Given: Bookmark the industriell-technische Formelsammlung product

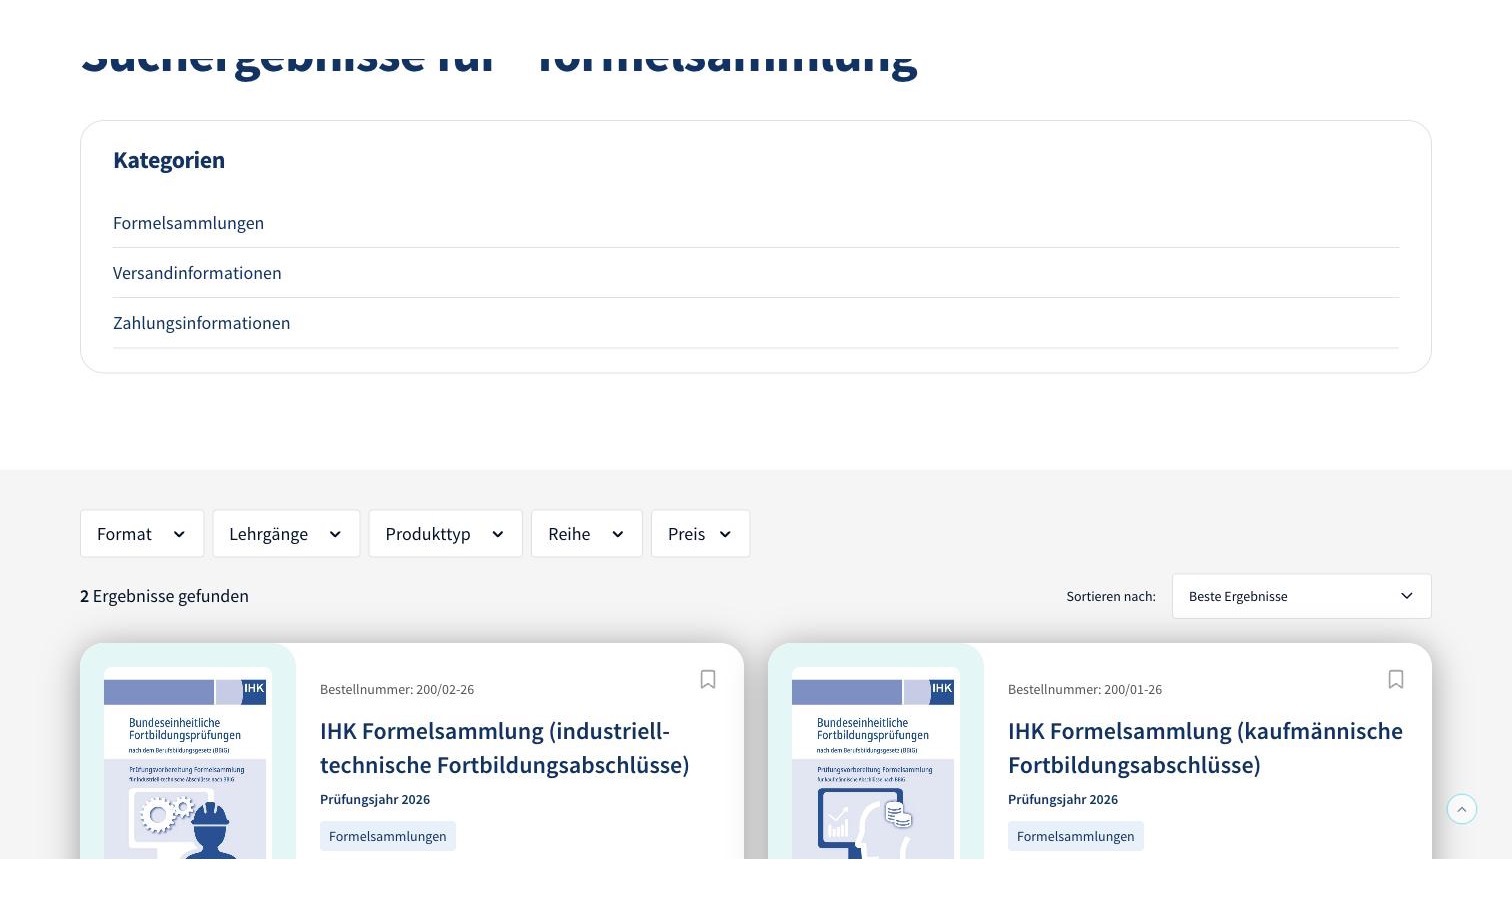Looking at the screenshot, I should [708, 680].
